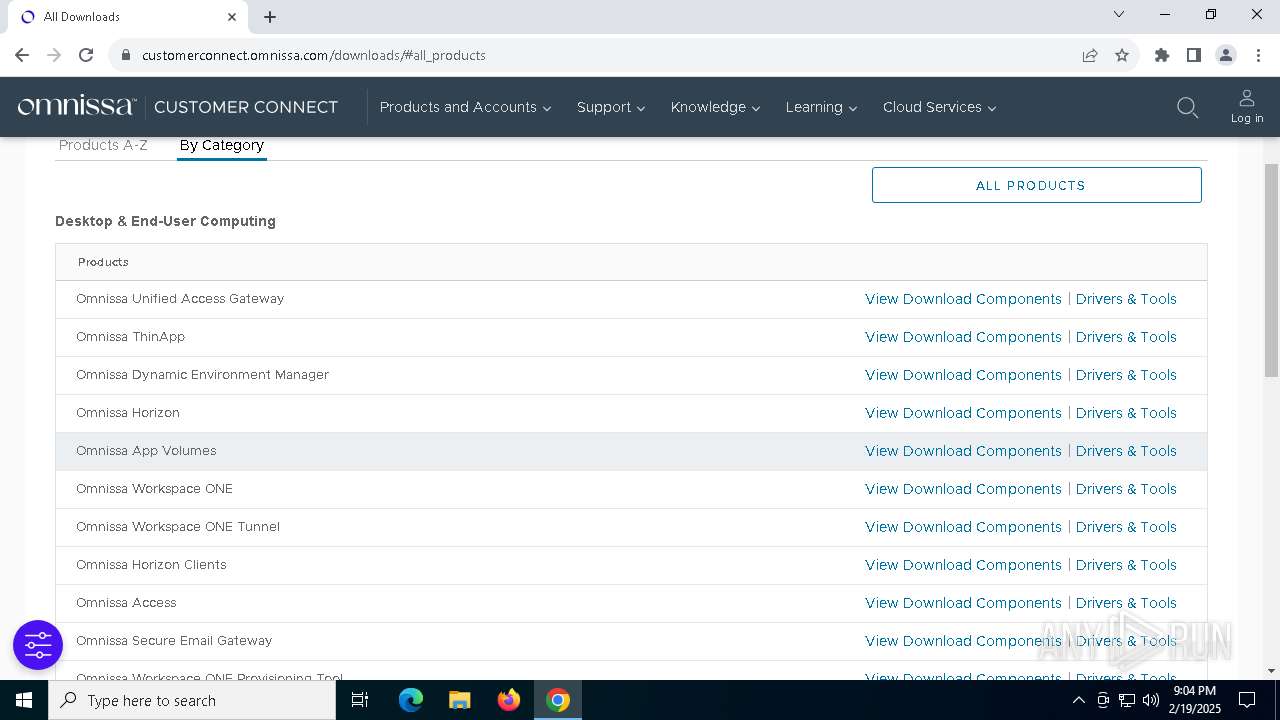Open a new browser tab
This screenshot has width=1280, height=720.
[x=270, y=17]
